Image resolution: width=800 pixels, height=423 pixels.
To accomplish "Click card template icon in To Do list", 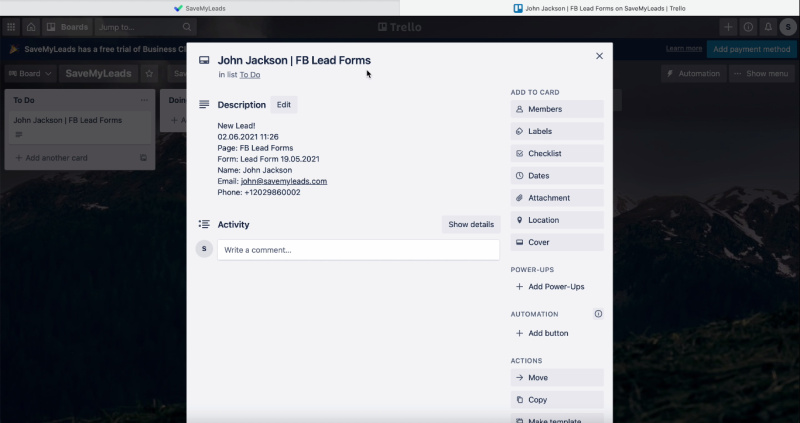I will [x=143, y=158].
